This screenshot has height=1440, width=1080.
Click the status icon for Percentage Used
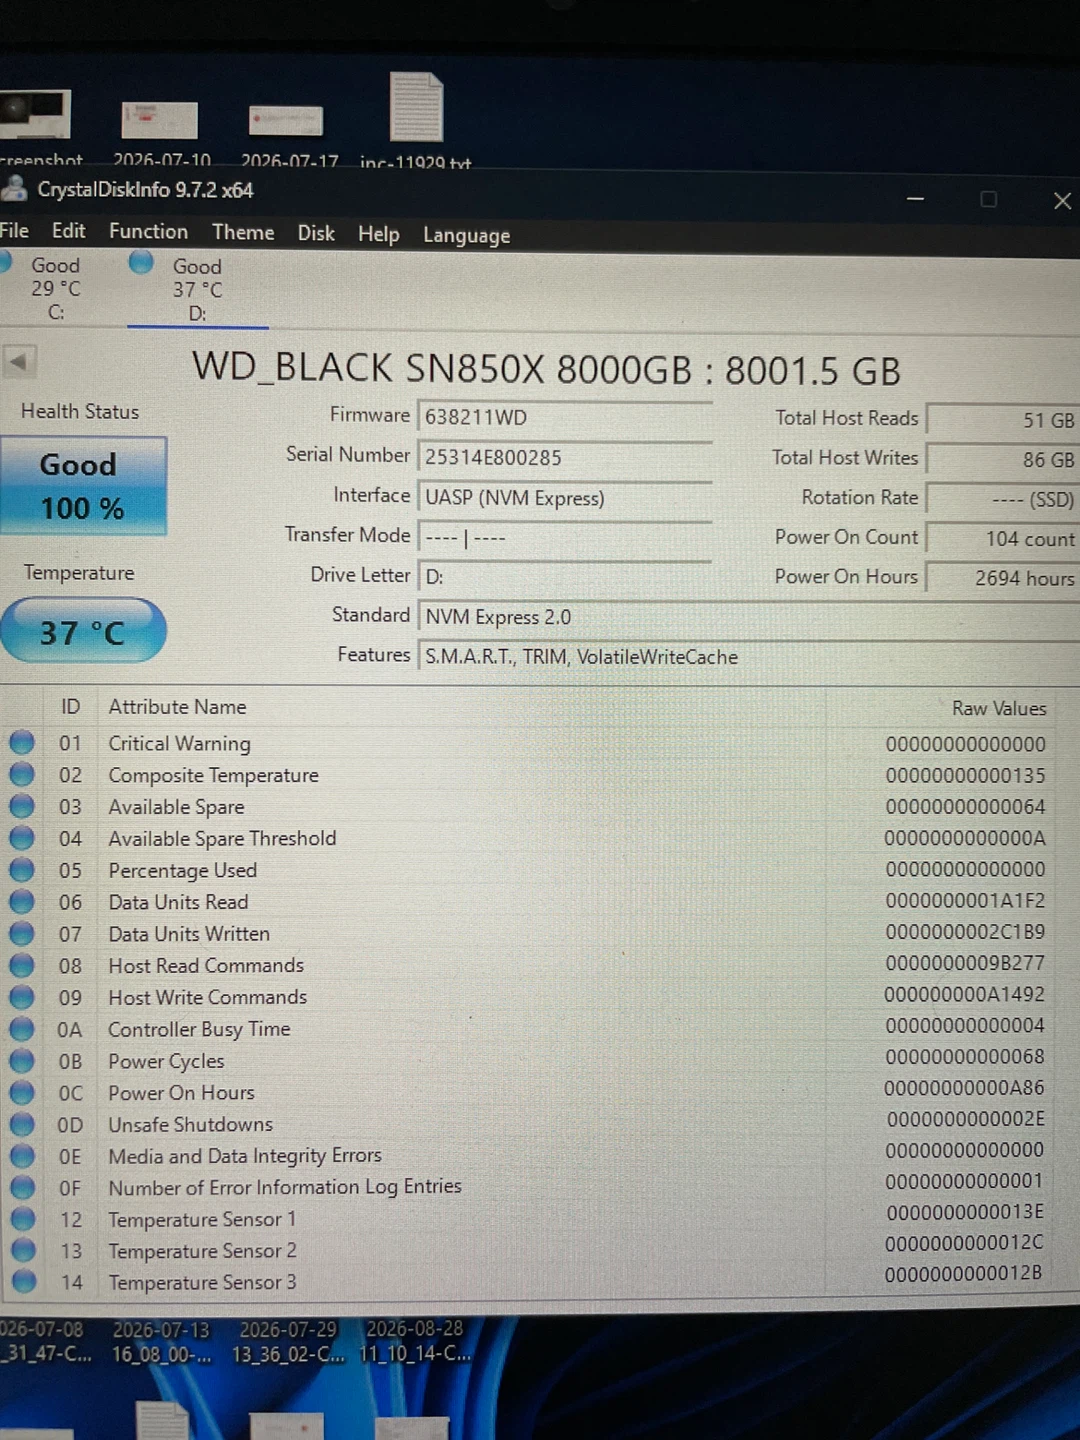coord(22,870)
